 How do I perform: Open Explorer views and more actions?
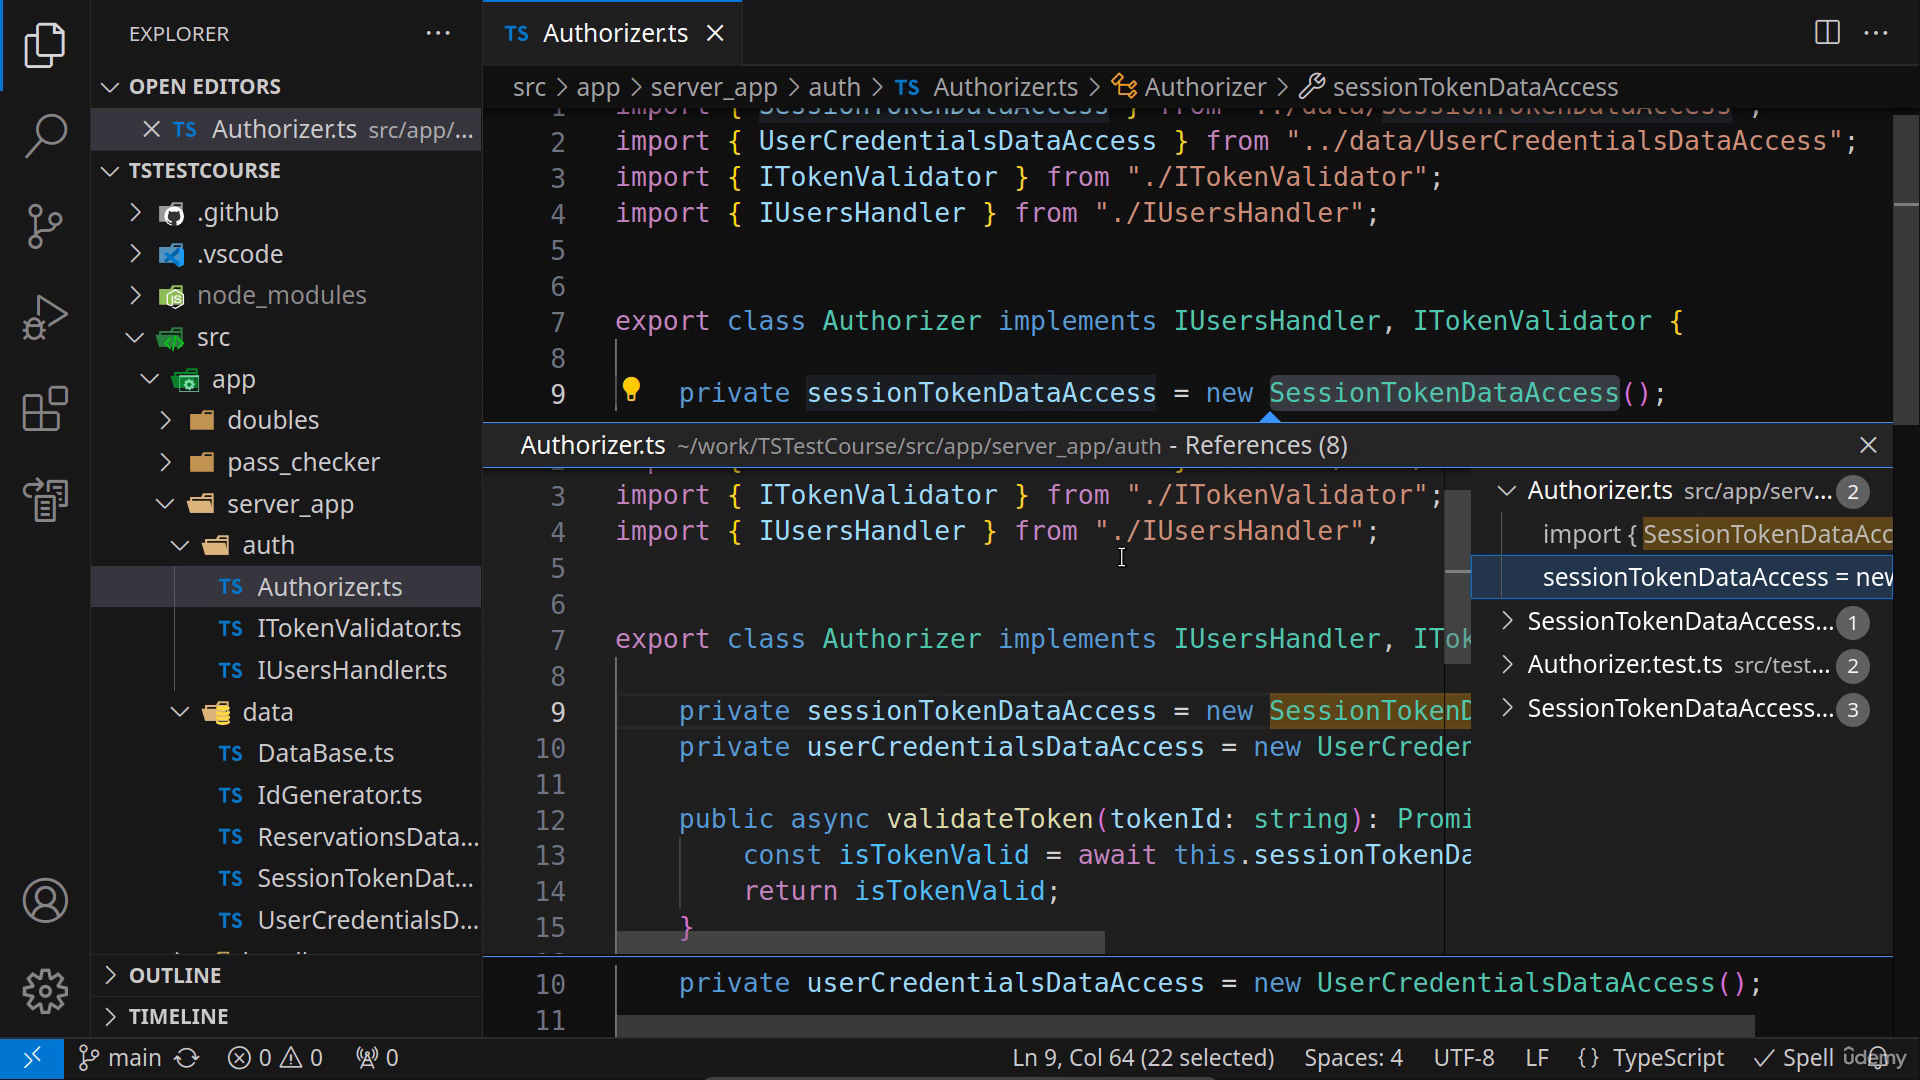click(x=438, y=33)
